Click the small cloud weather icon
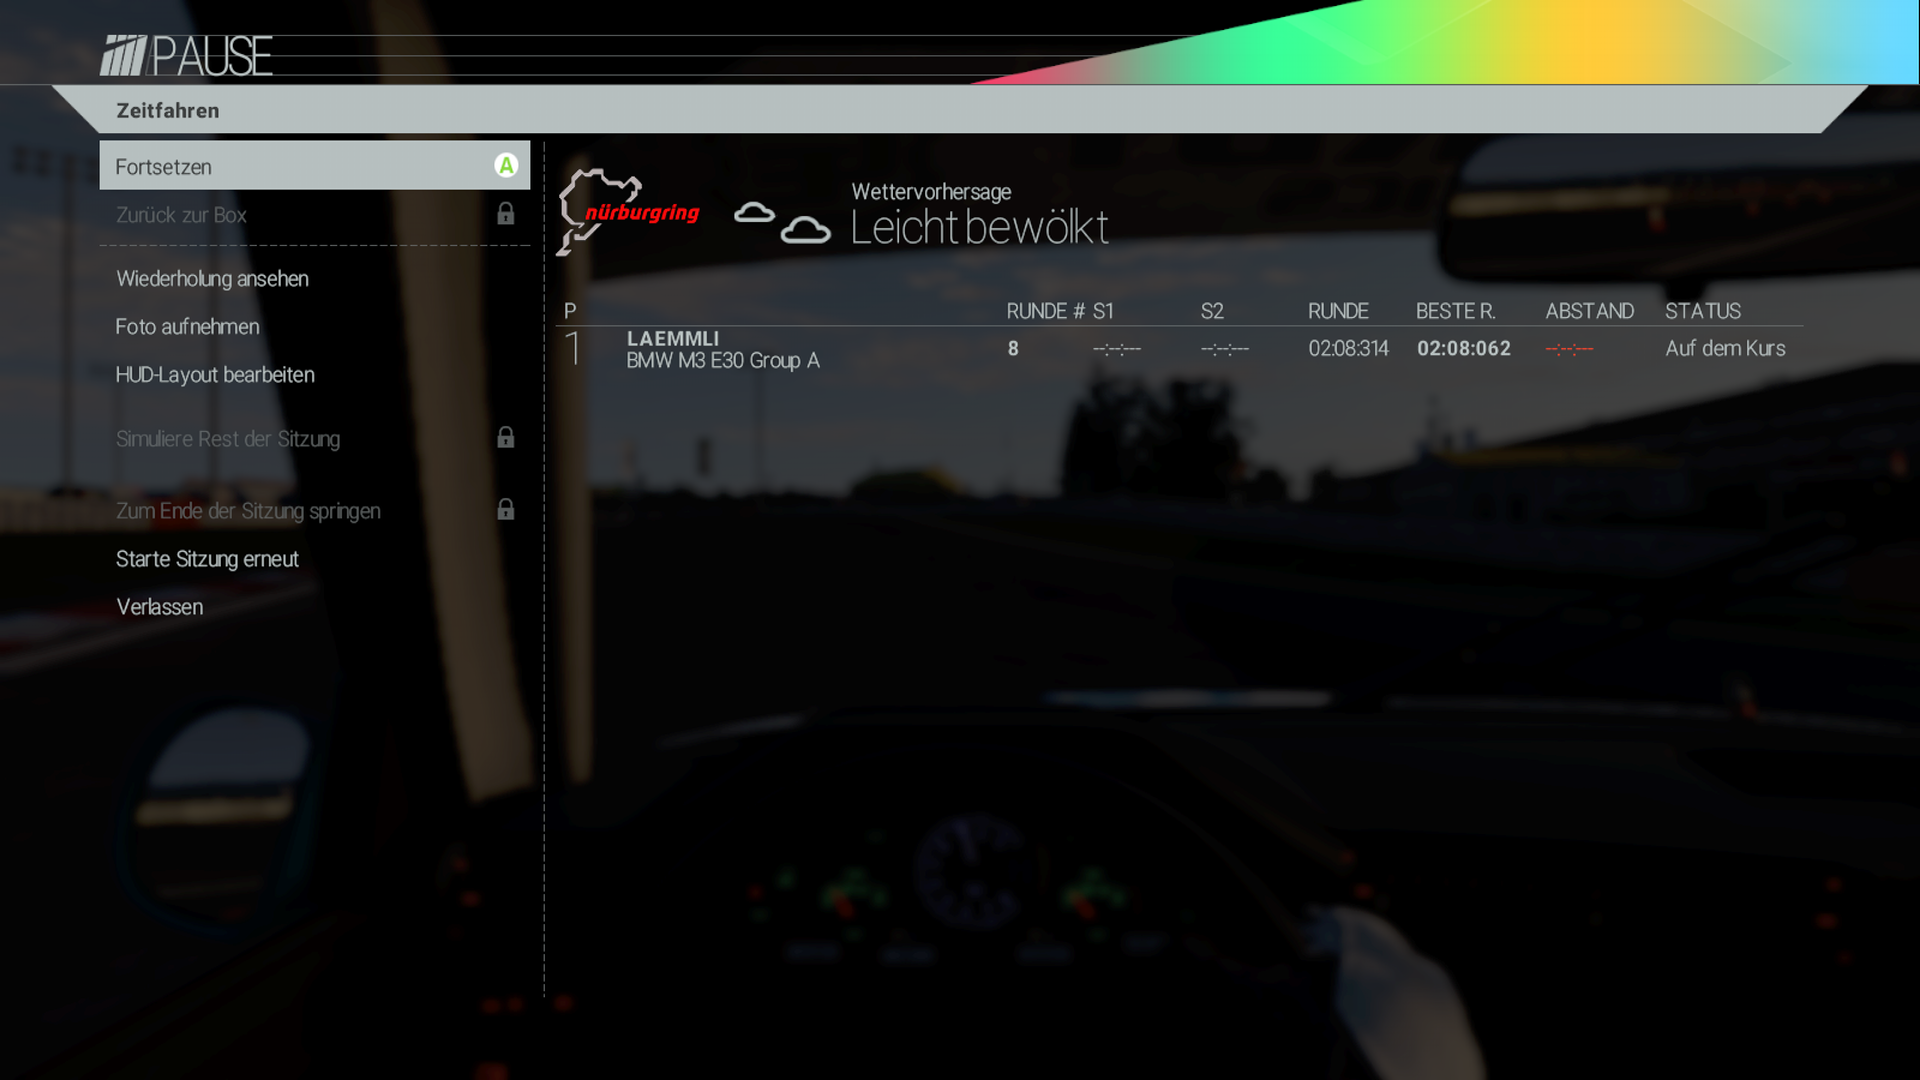Screen dimensions: 1920x1080 pyautogui.click(x=754, y=212)
